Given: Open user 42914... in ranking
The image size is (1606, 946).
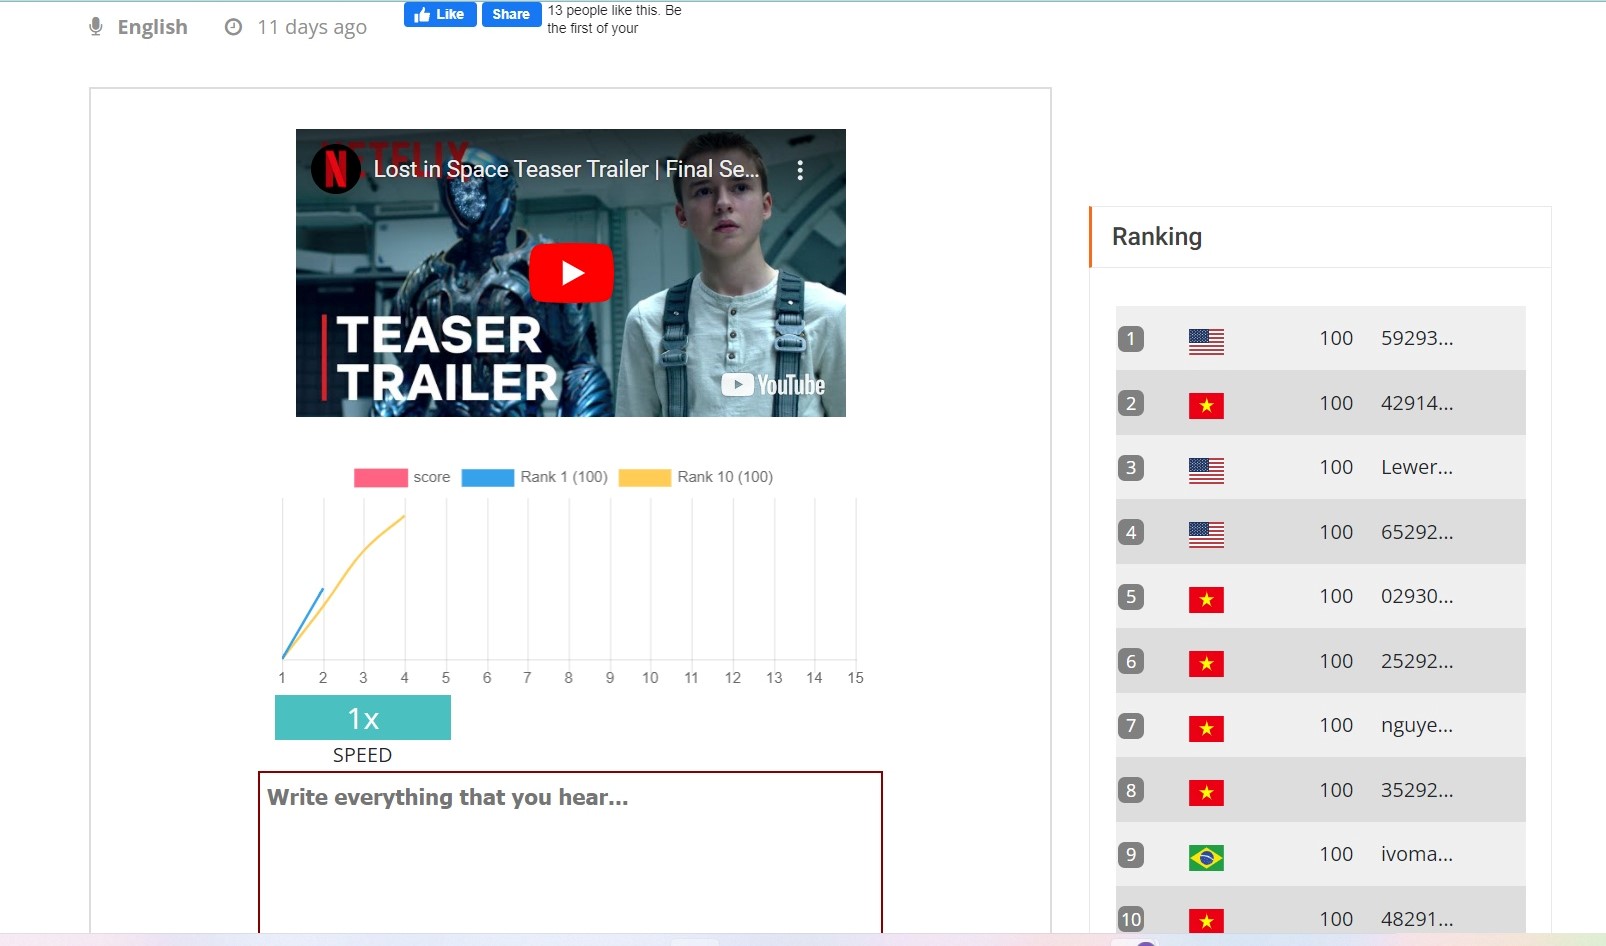Looking at the screenshot, I should 1417,403.
